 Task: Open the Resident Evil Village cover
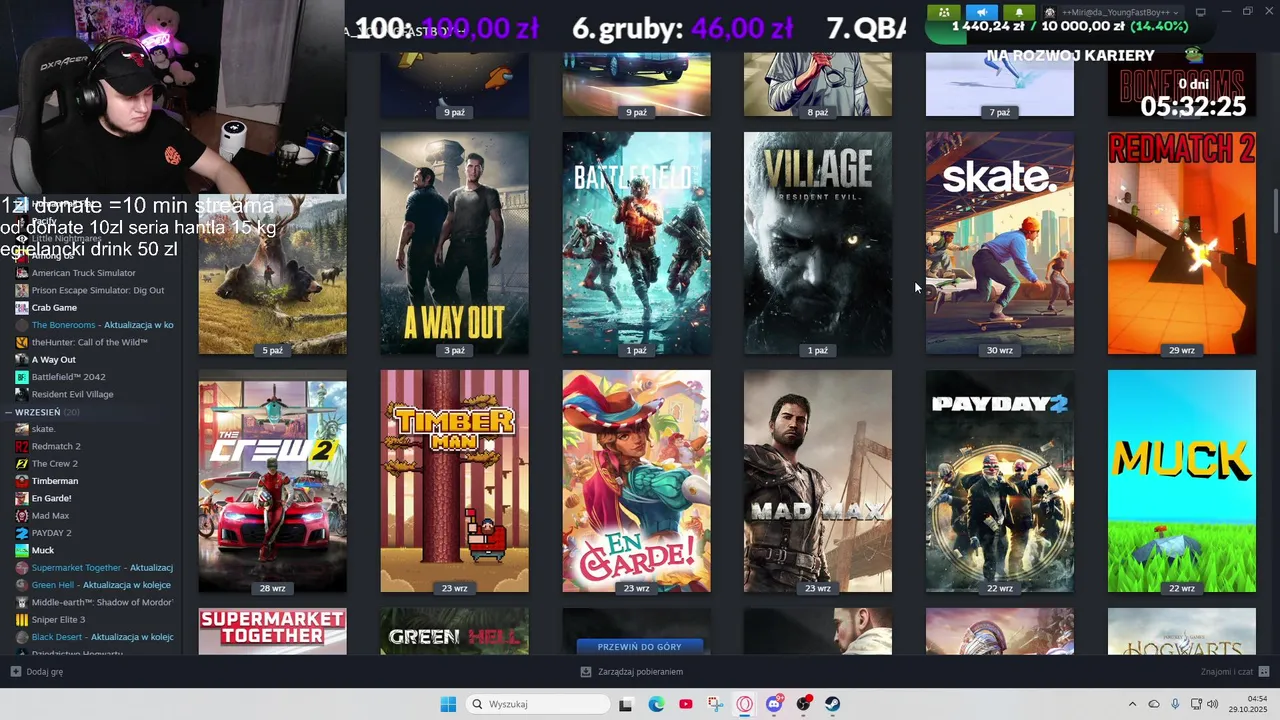(818, 243)
